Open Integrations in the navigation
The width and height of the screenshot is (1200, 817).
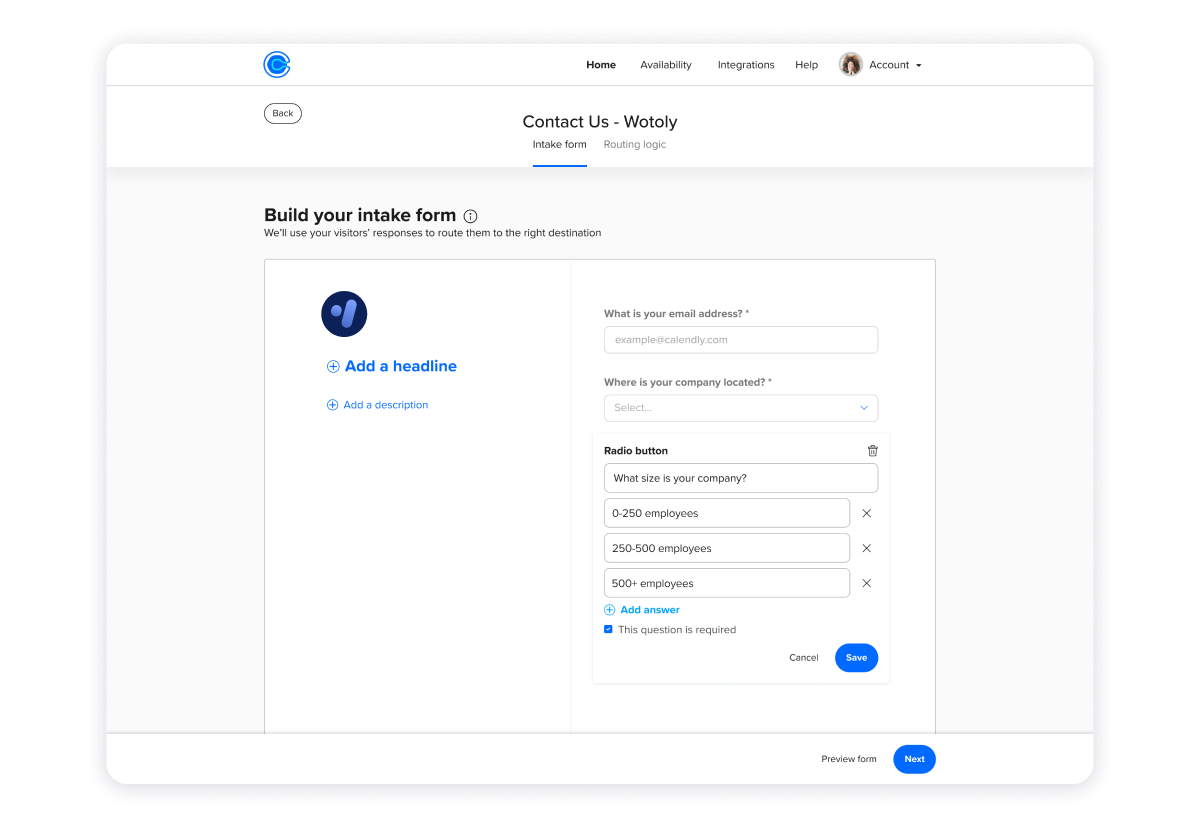[746, 65]
